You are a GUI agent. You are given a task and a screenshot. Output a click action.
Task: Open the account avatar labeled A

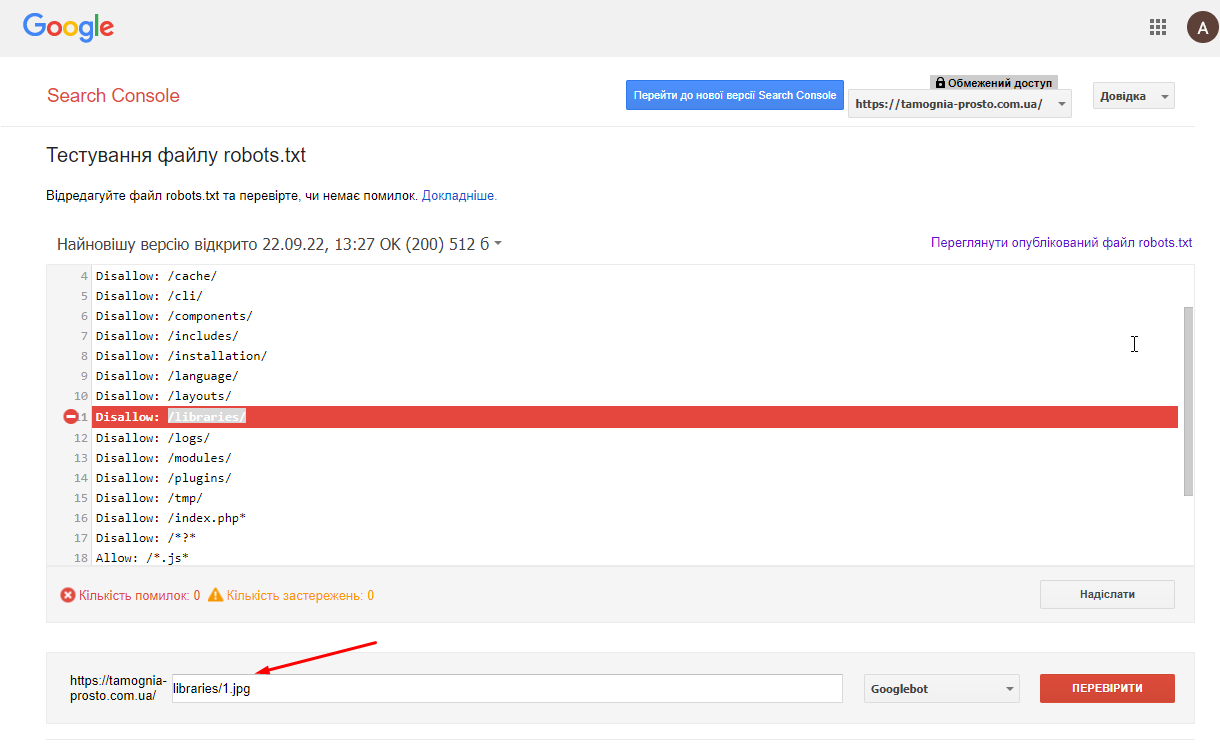tap(1202, 28)
